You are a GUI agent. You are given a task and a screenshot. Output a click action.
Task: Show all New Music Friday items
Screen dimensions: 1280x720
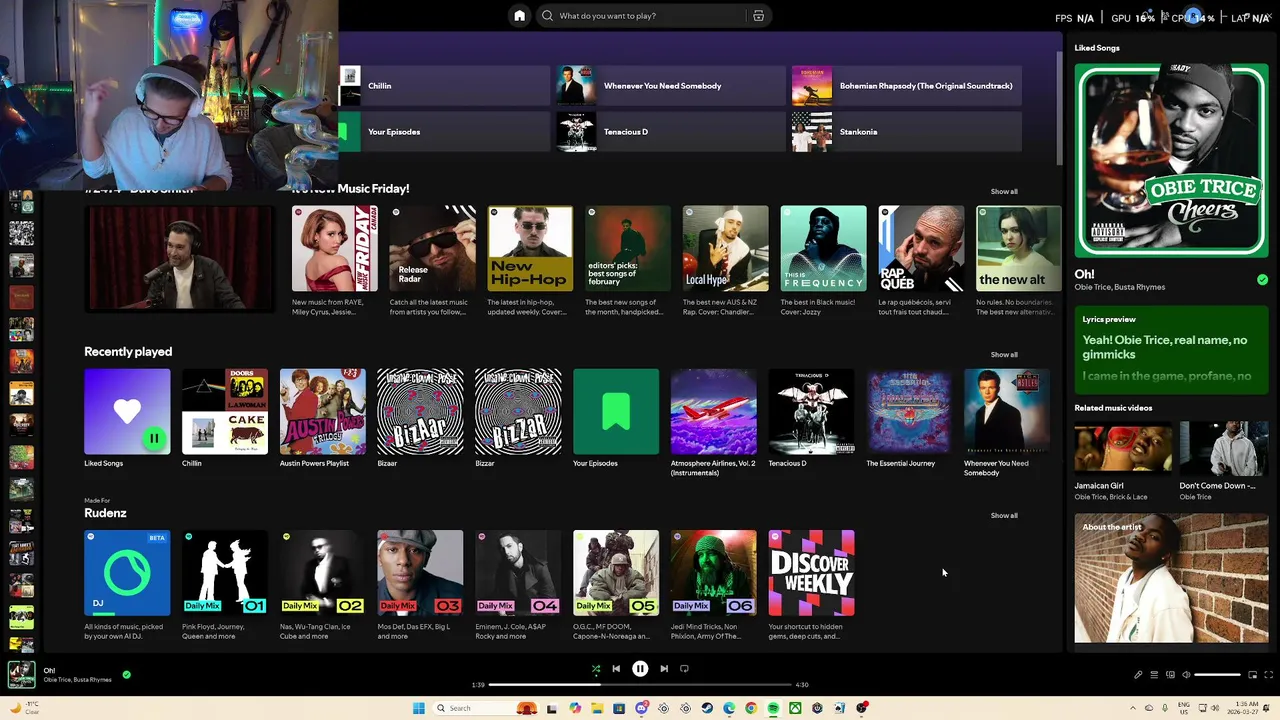point(1004,192)
